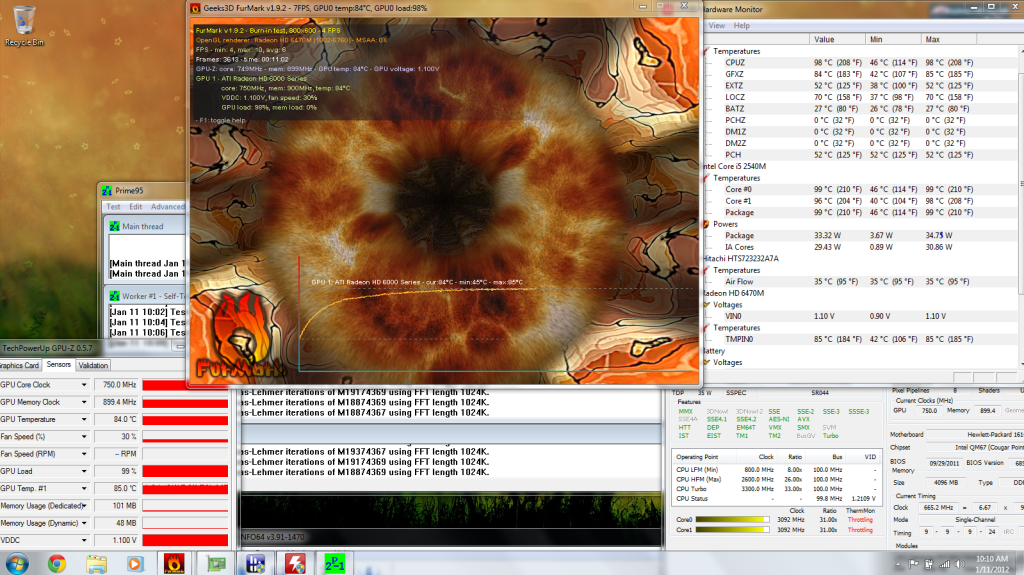This screenshot has height=575, width=1024.
Task: Open GPU Temp. #1 sensor dropdown
Action: [84, 489]
